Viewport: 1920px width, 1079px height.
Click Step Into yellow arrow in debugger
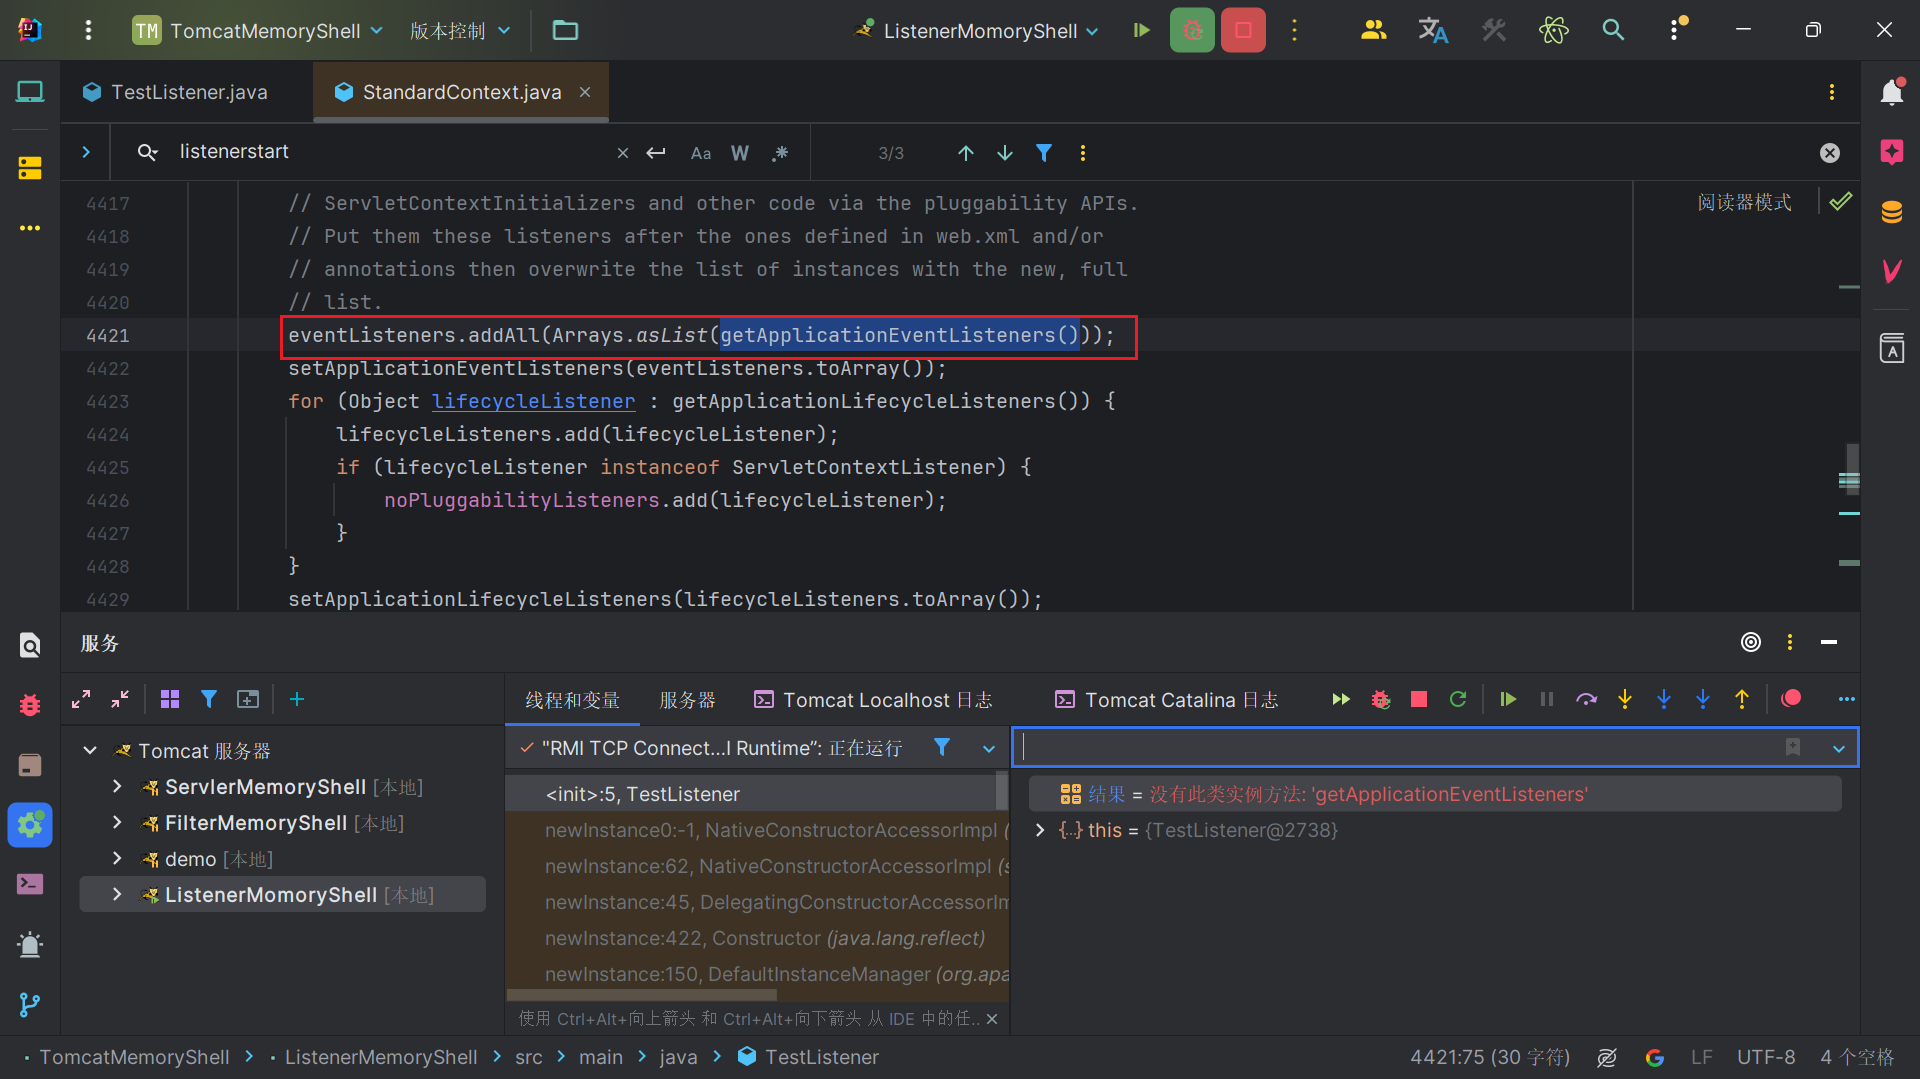1625,699
